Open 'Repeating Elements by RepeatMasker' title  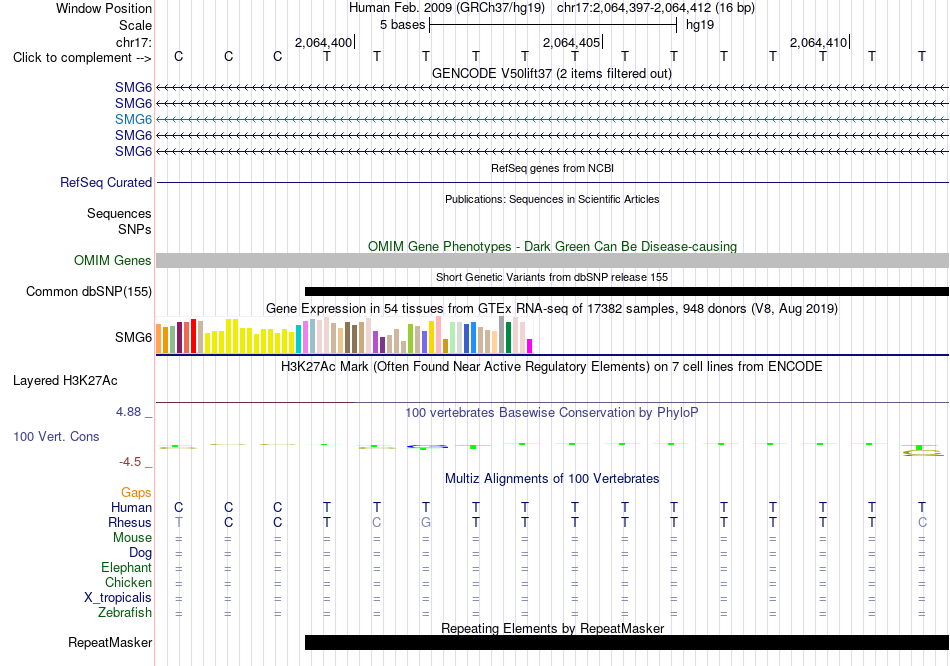553,628
